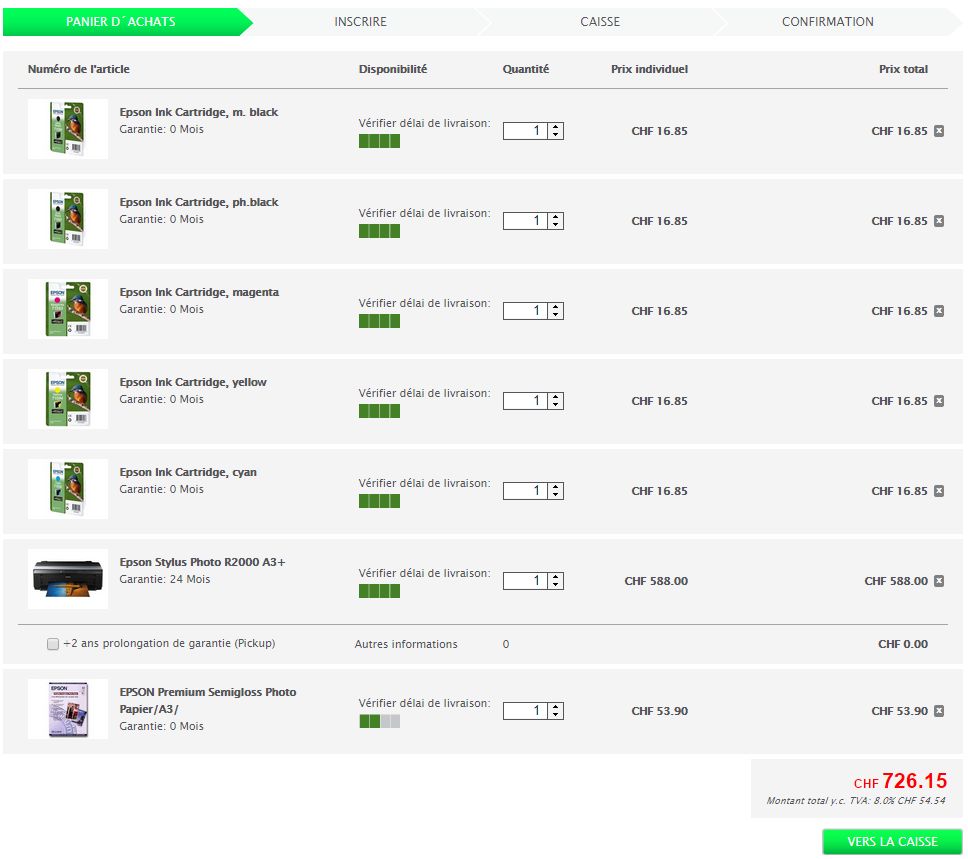This screenshot has width=968, height=859.
Task: Open Epson Ink Cartridge, yellow product
Action: [193, 382]
